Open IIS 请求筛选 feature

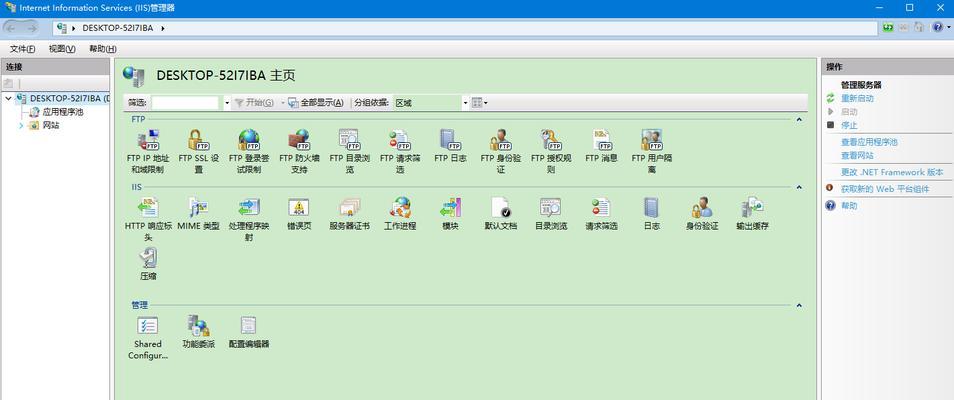tap(601, 214)
